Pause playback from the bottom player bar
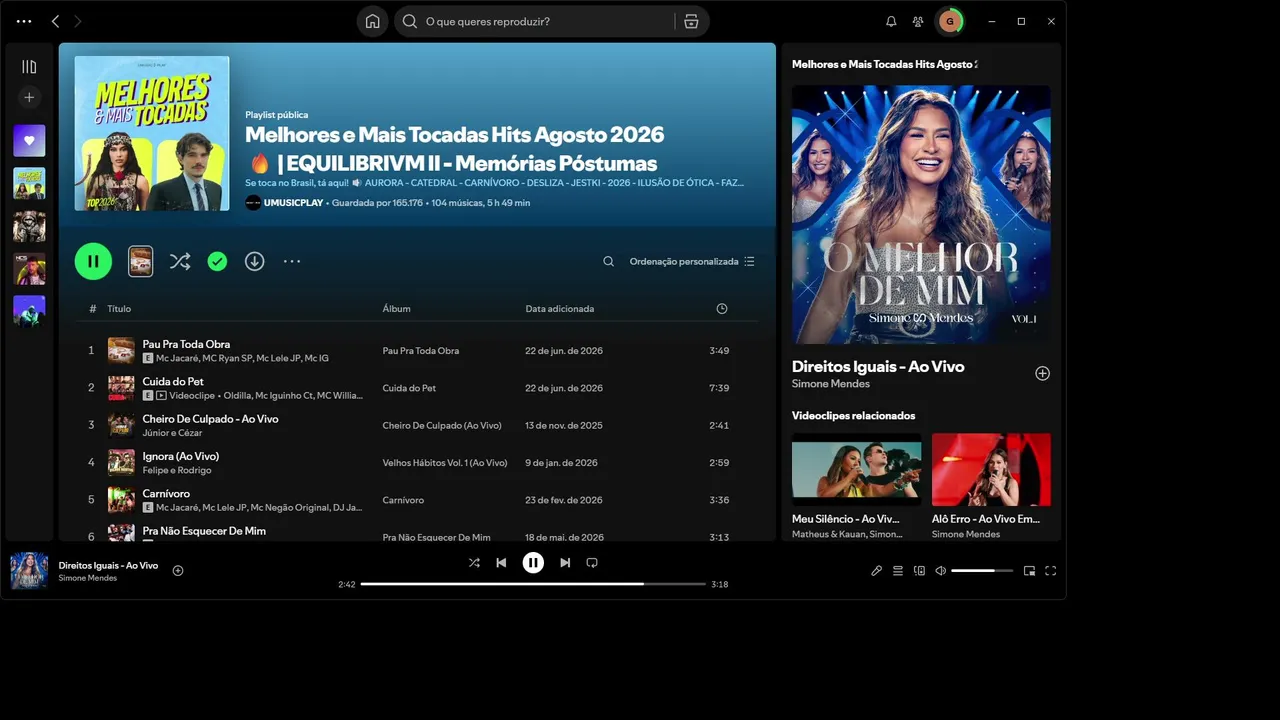Screen dimensions: 1280x720 click(533, 563)
